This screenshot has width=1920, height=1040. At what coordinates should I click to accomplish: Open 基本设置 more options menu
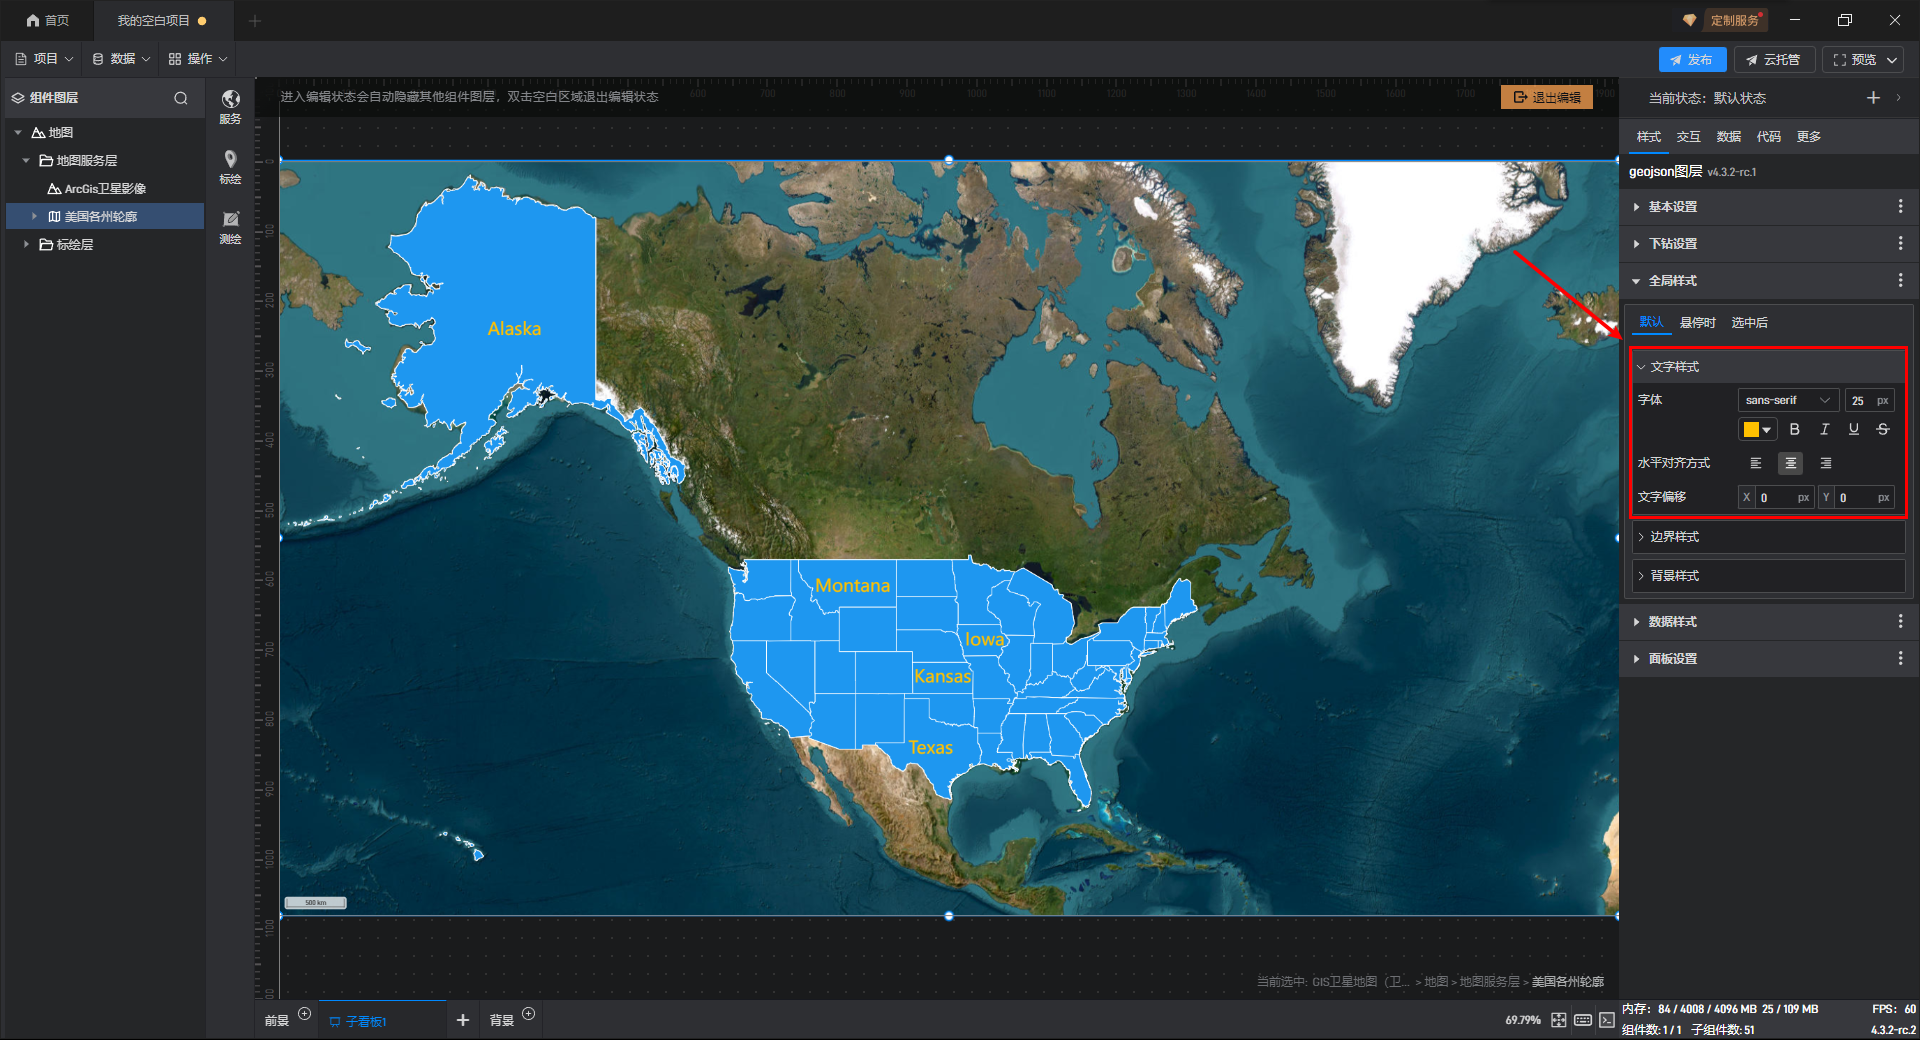pyautogui.click(x=1900, y=206)
